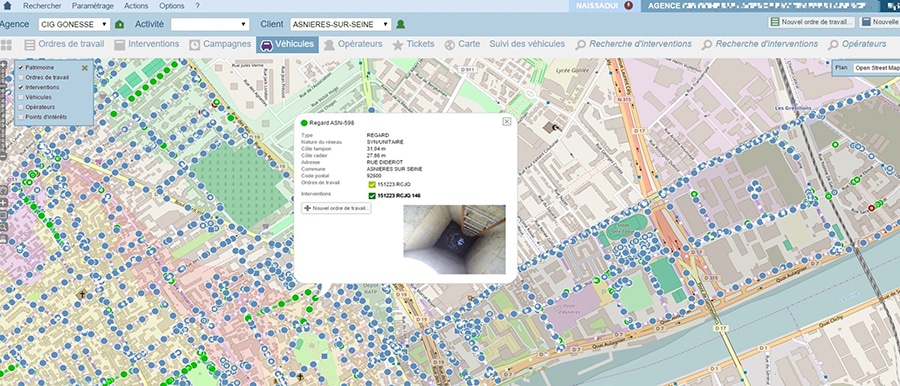Open the dashboard grid icon
This screenshot has width=900, height=386.
point(6,45)
